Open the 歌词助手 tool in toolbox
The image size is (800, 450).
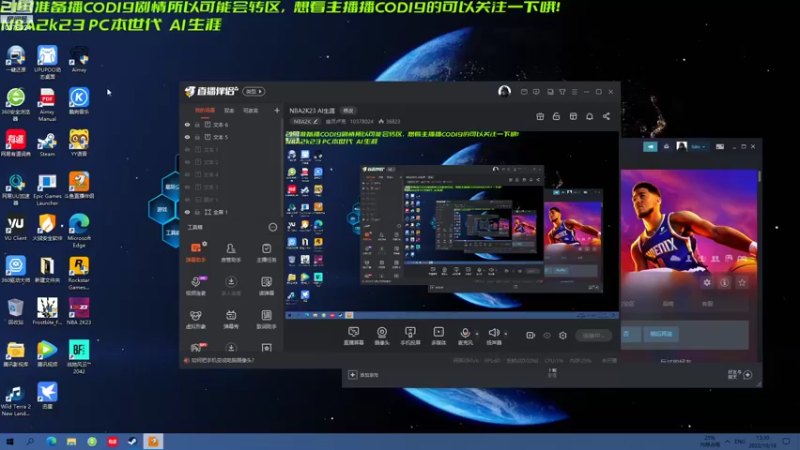coord(266,319)
